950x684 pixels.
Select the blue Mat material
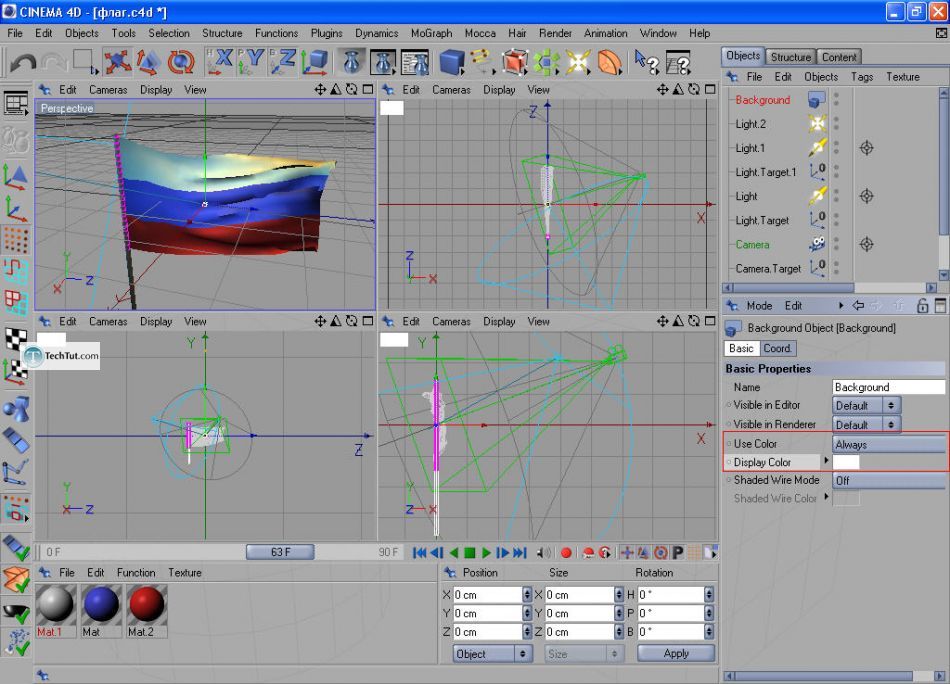click(101, 605)
